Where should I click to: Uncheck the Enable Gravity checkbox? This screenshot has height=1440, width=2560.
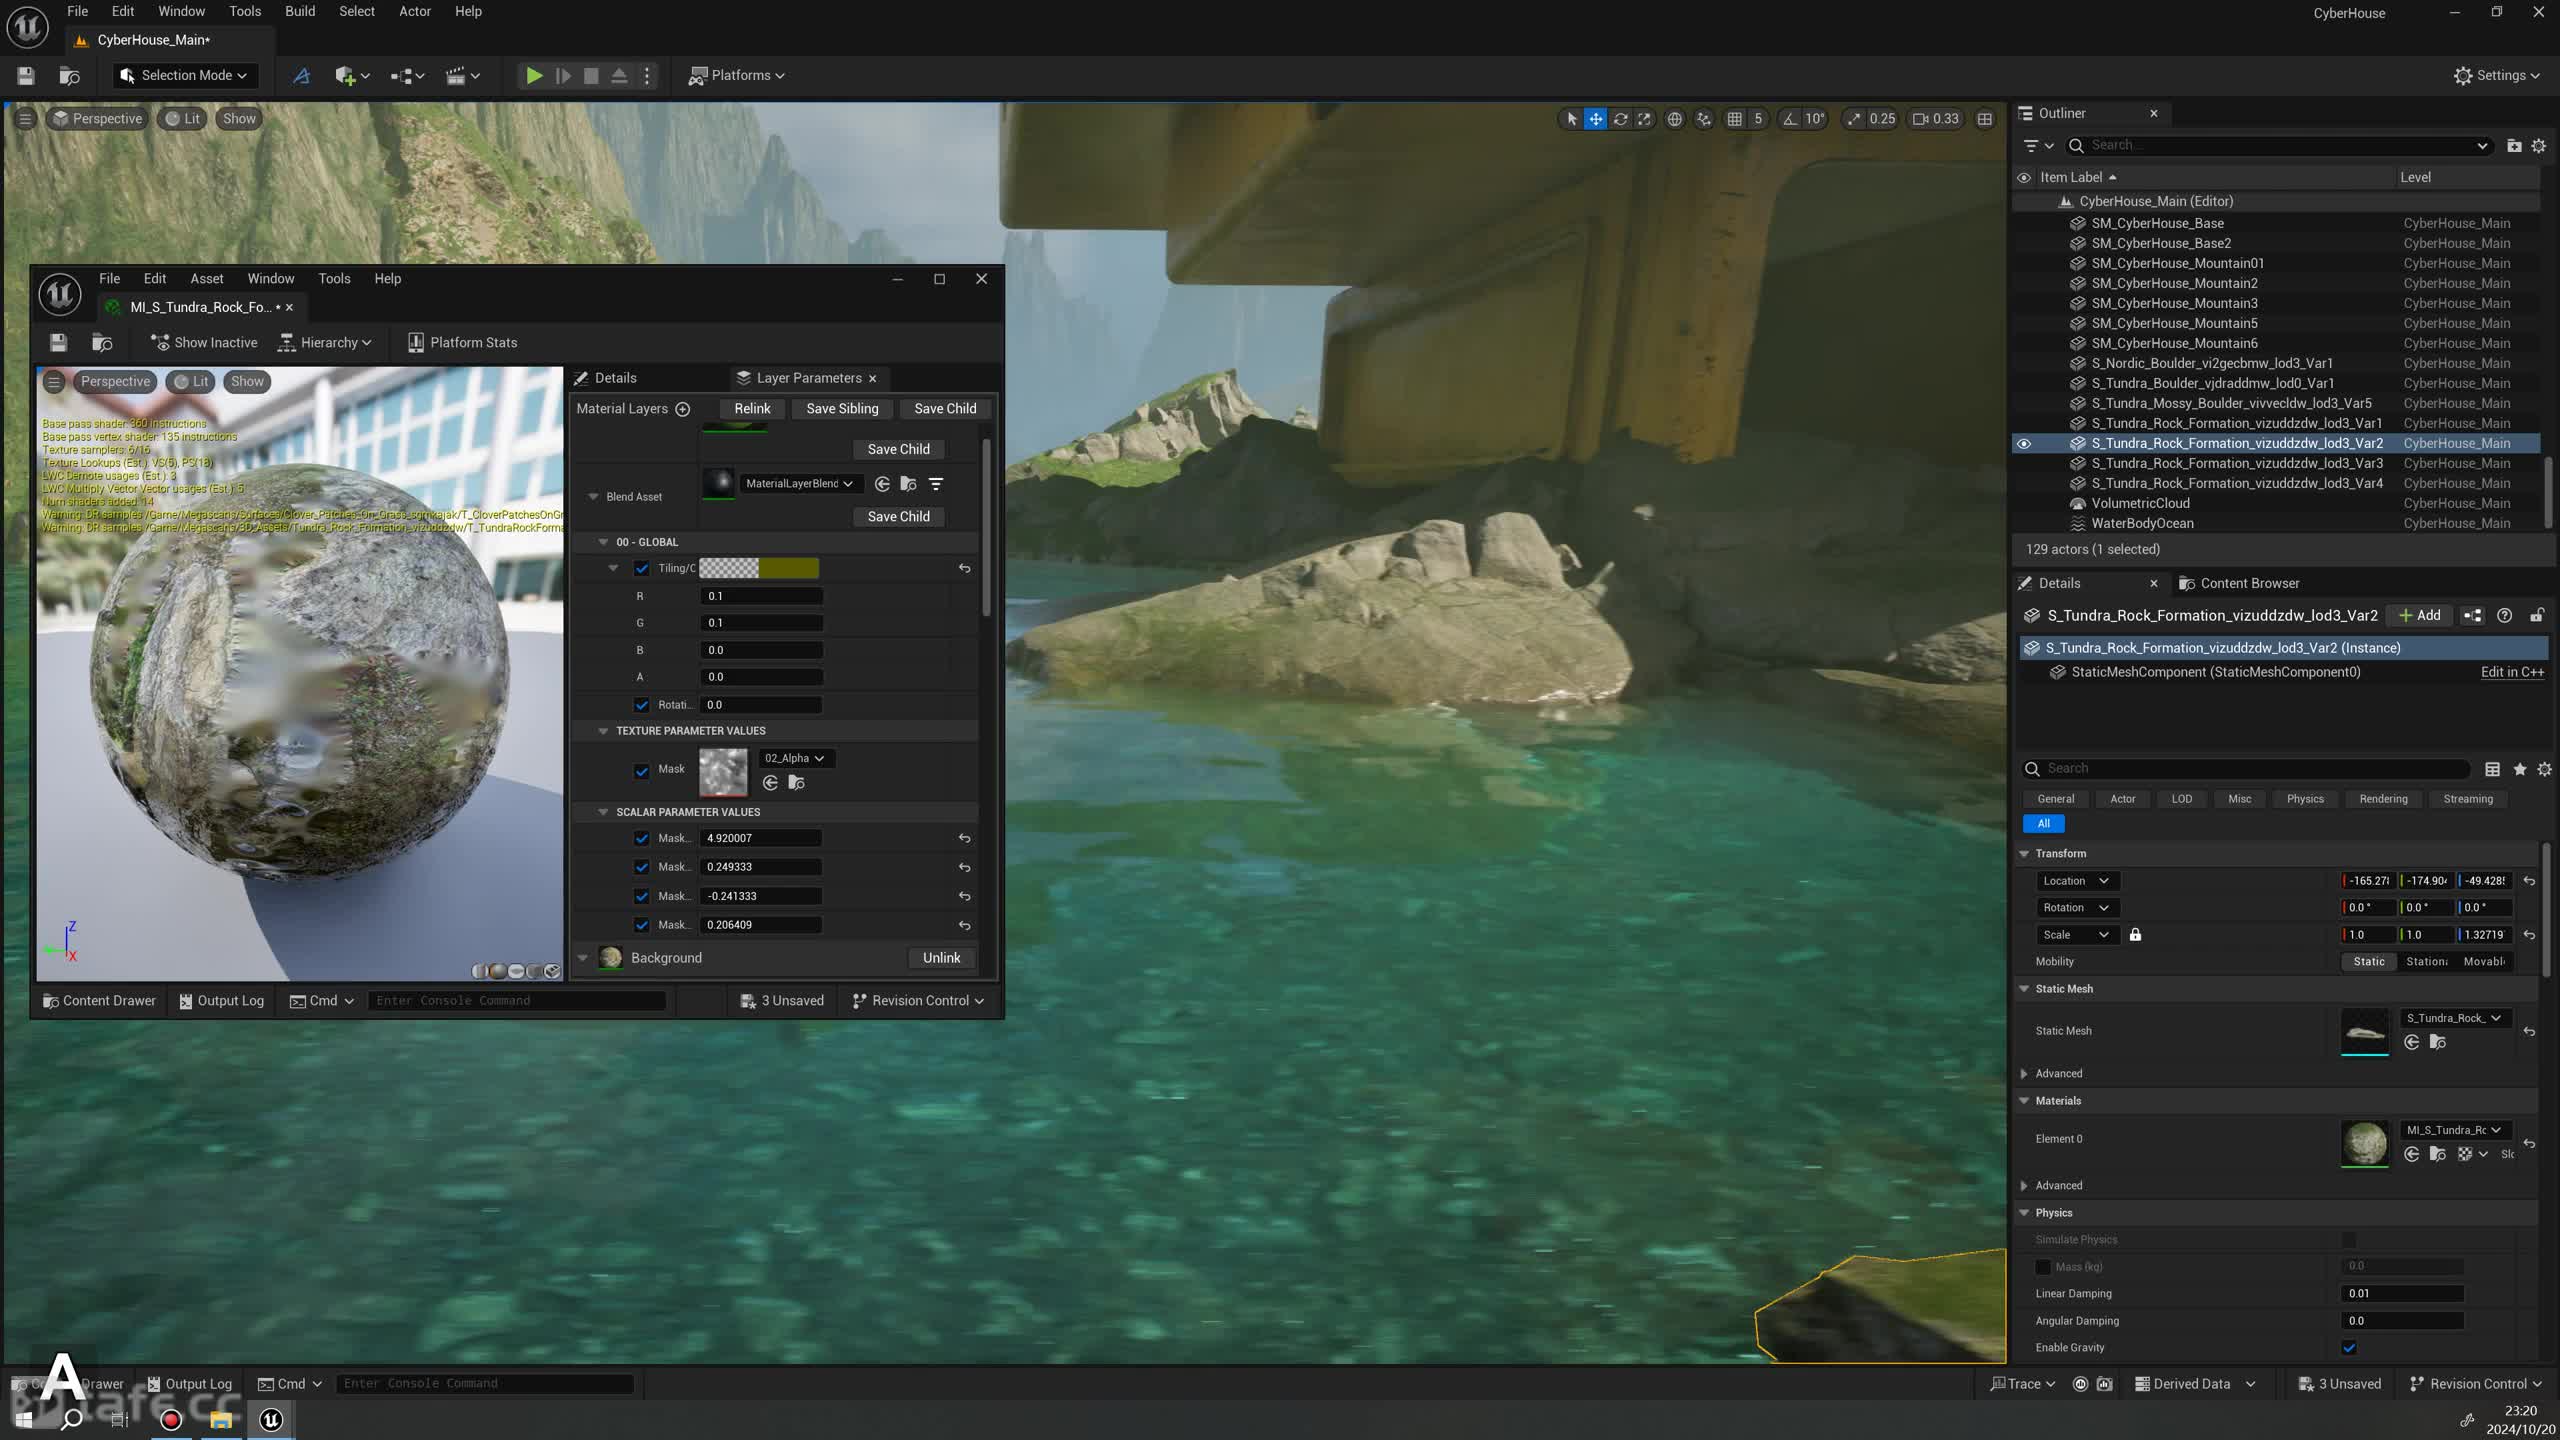point(2349,1348)
